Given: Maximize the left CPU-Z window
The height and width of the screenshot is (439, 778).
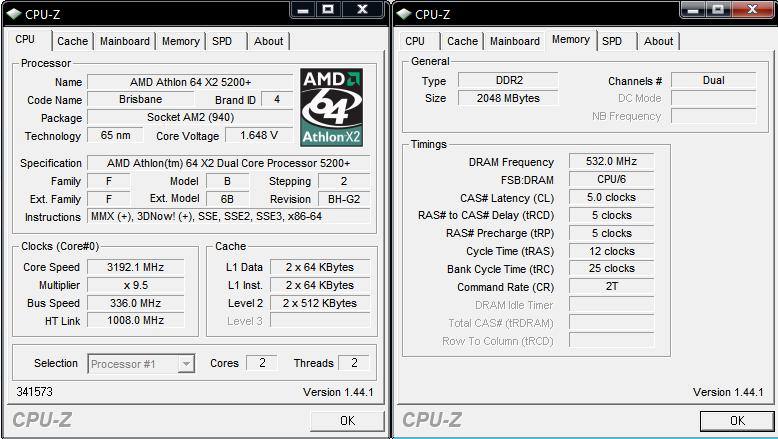Looking at the screenshot, I should [328, 9].
